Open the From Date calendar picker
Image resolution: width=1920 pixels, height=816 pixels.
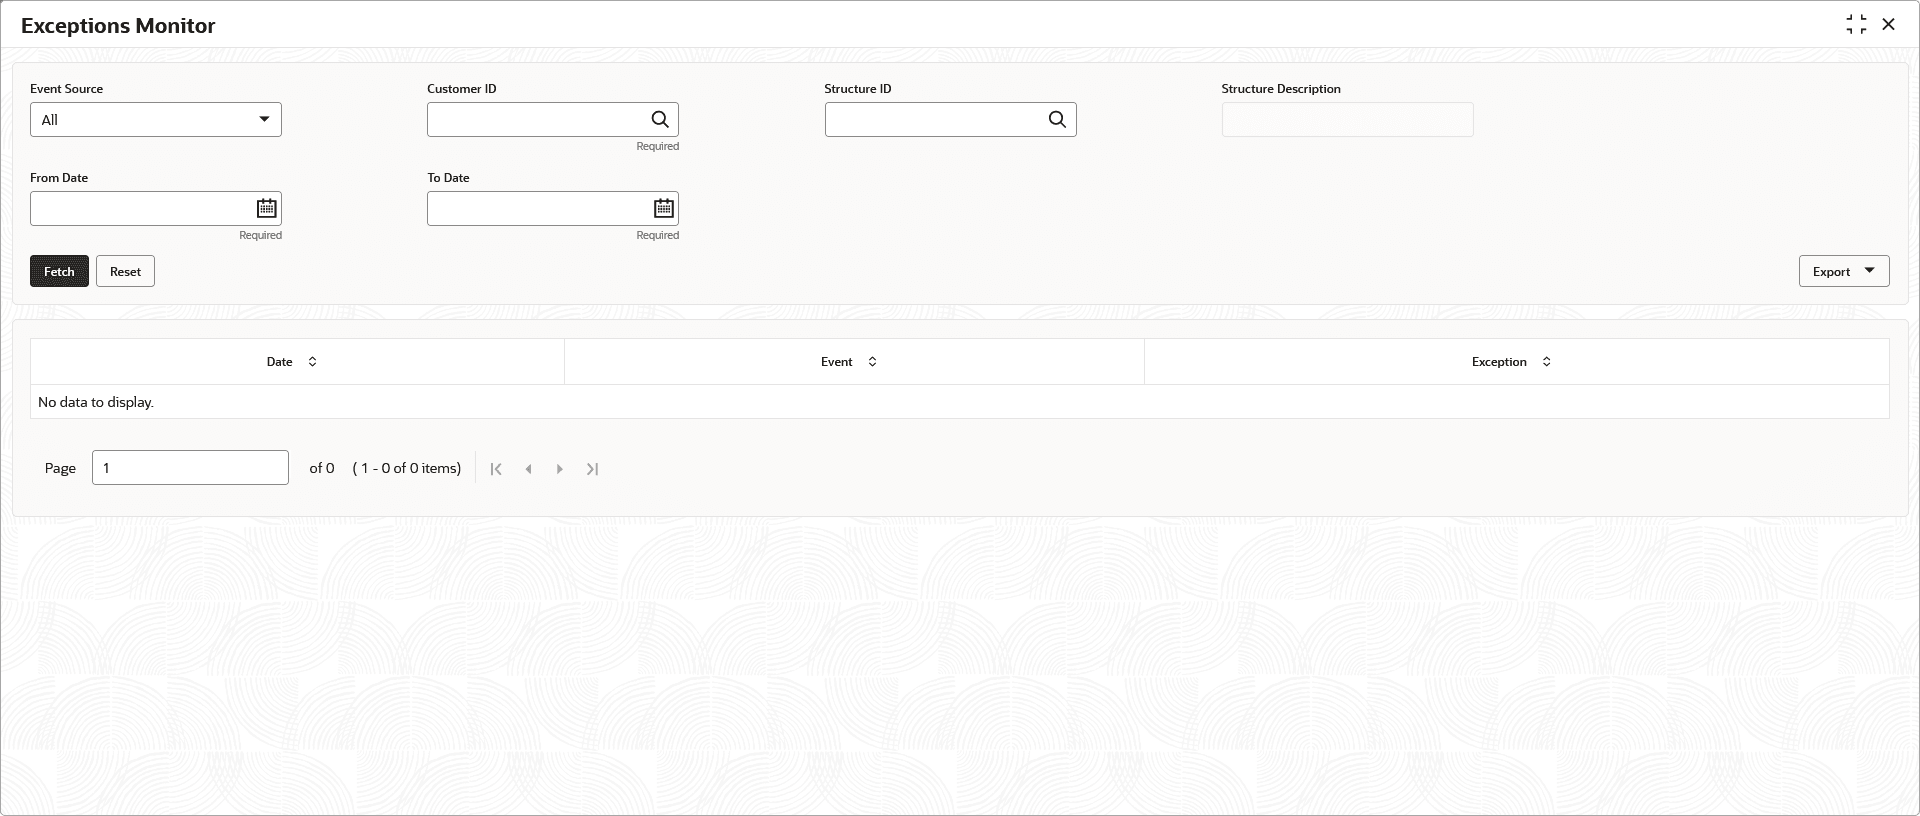coord(266,209)
